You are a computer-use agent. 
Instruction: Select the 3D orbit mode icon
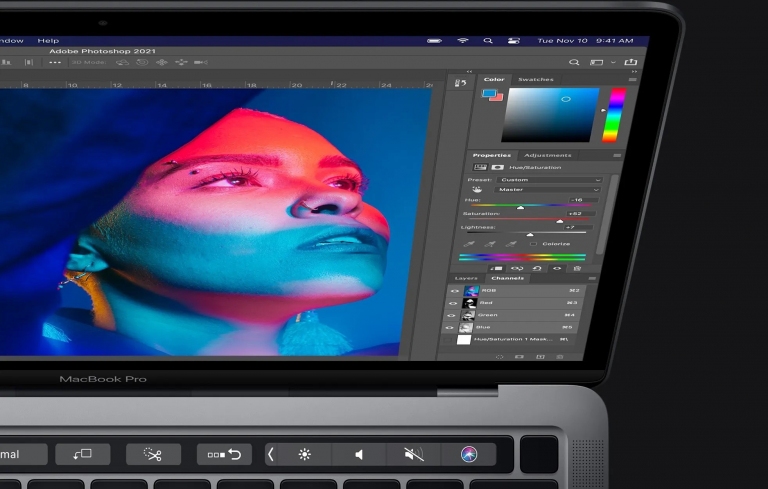[122, 62]
